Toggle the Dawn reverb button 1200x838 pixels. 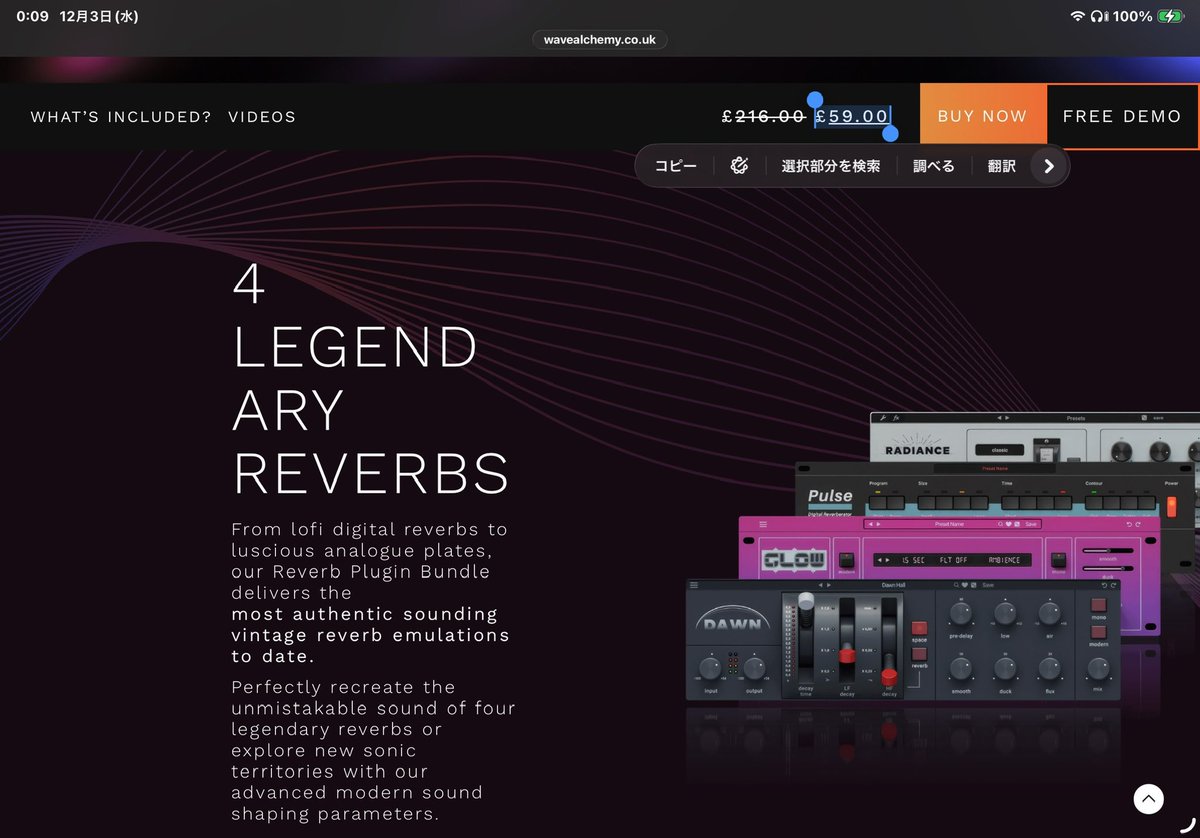(x=919, y=654)
